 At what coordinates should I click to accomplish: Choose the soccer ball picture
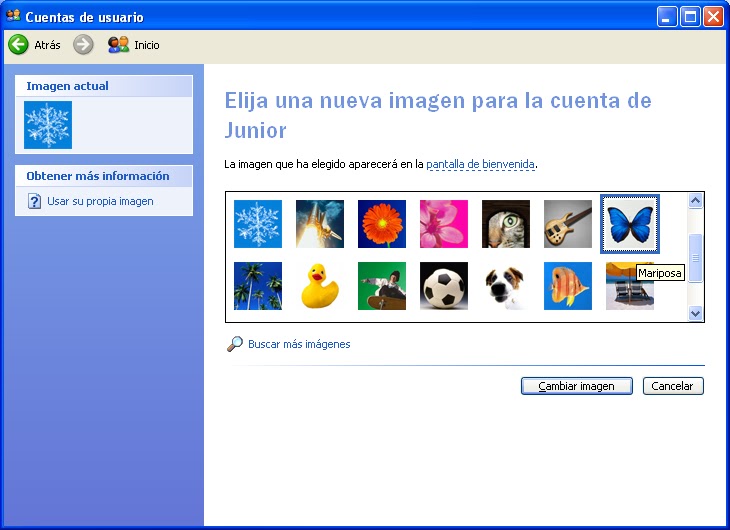tap(444, 286)
